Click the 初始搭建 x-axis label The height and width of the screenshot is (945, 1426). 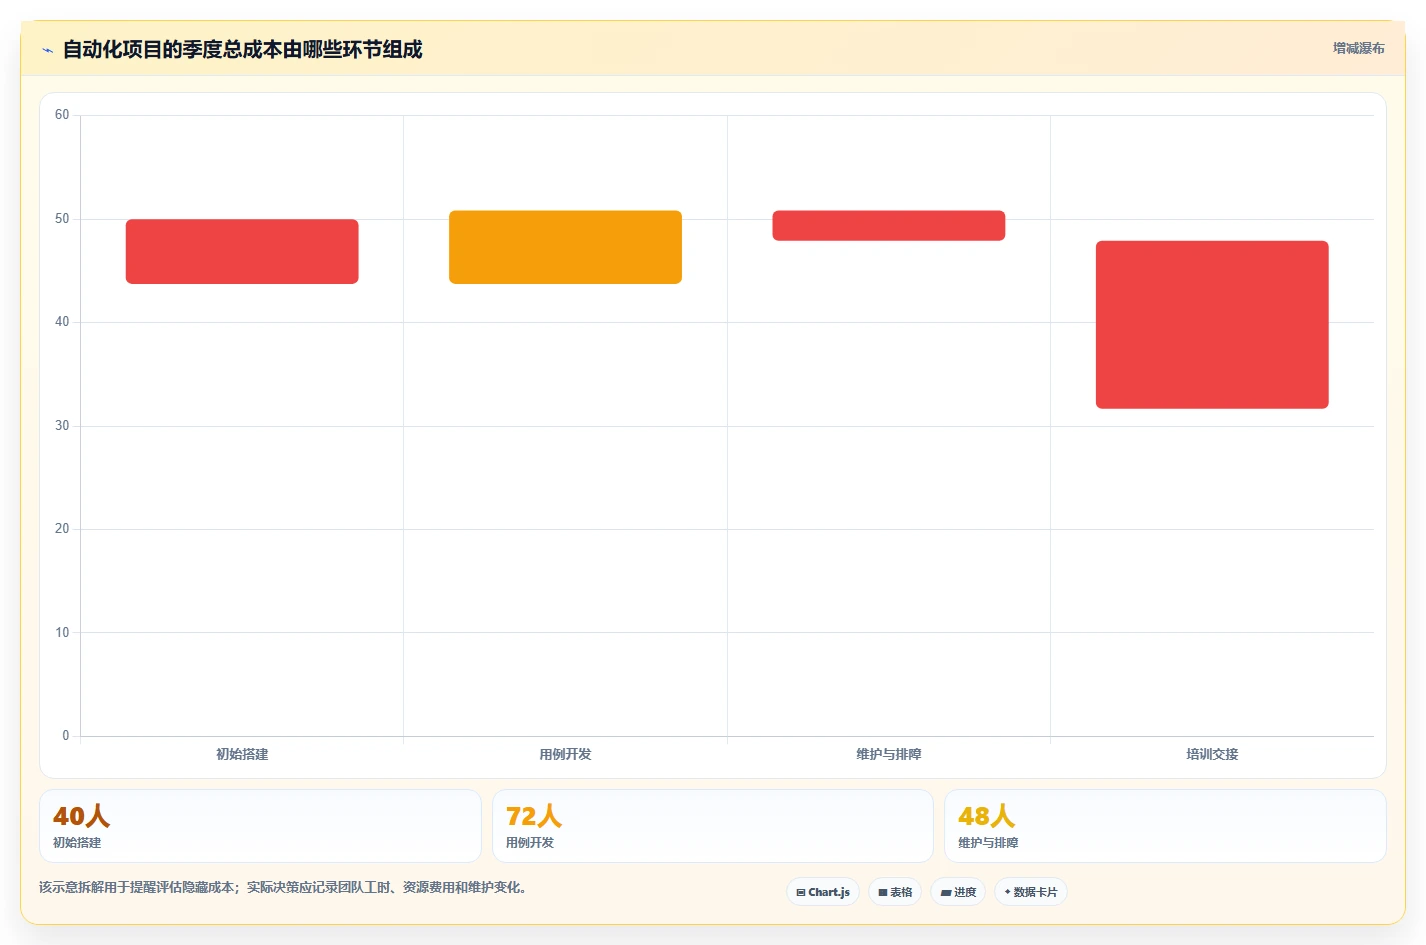coord(242,754)
